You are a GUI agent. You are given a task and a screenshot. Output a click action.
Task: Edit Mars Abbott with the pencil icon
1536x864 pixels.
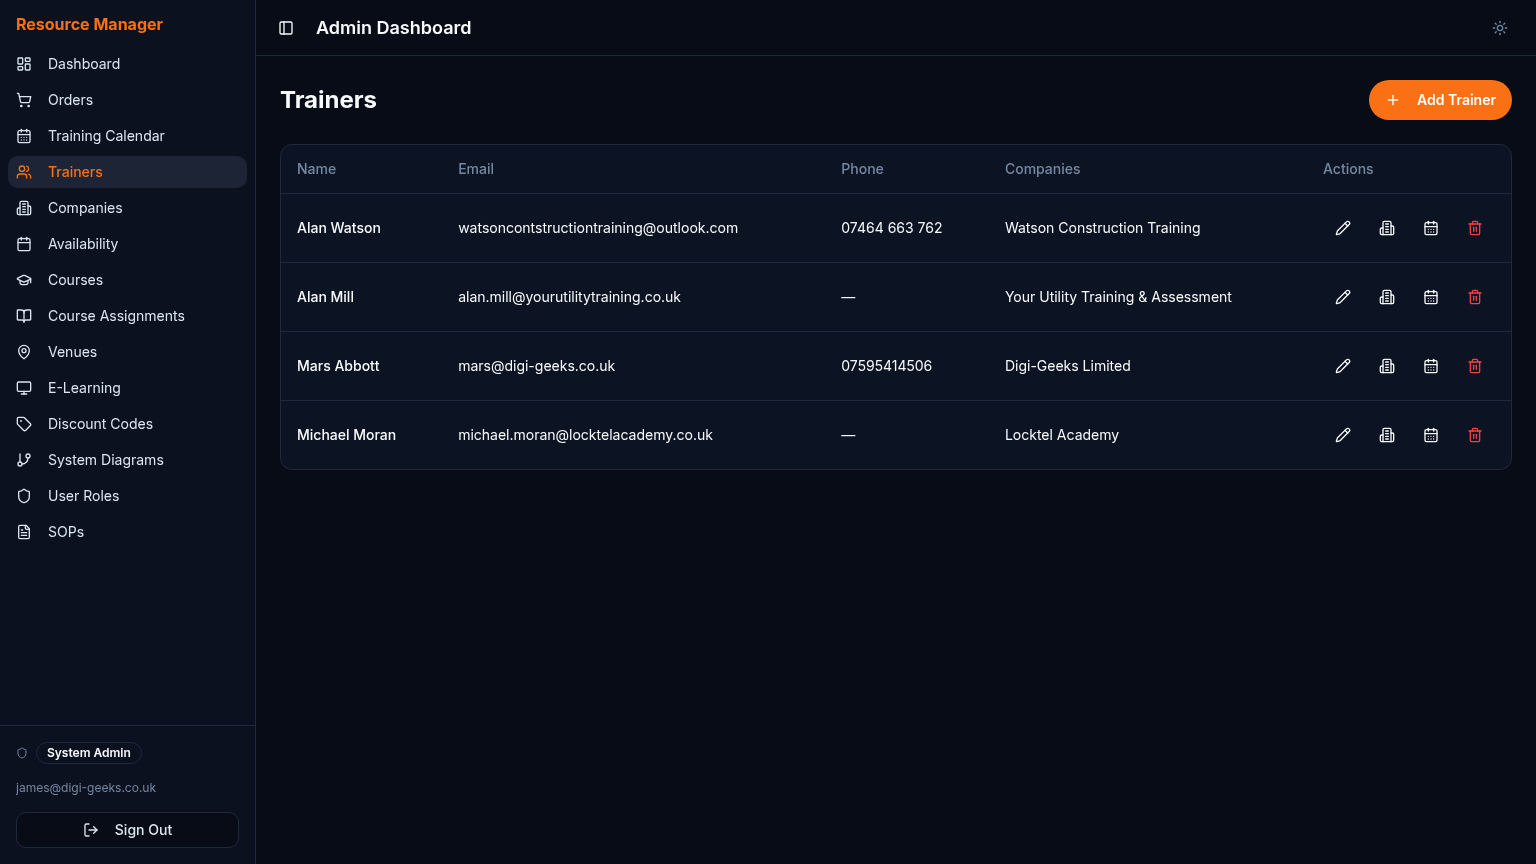tap(1343, 366)
